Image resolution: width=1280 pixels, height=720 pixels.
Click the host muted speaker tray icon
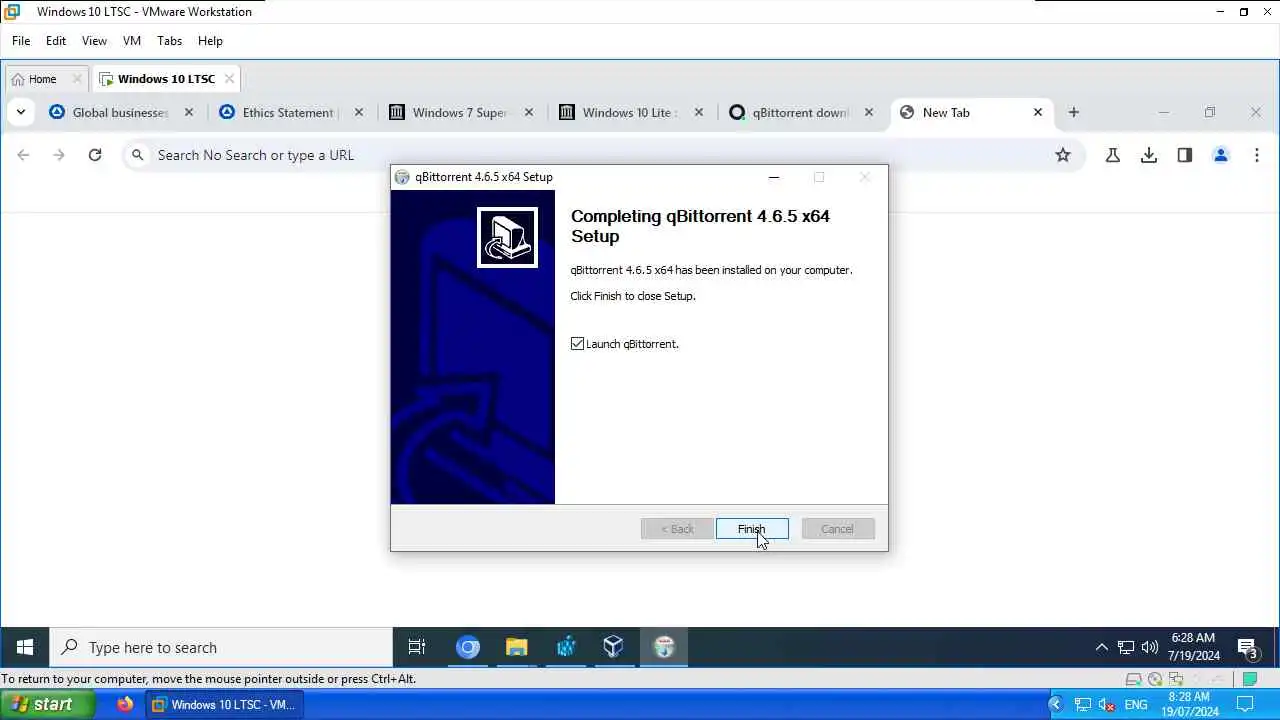(1107, 705)
